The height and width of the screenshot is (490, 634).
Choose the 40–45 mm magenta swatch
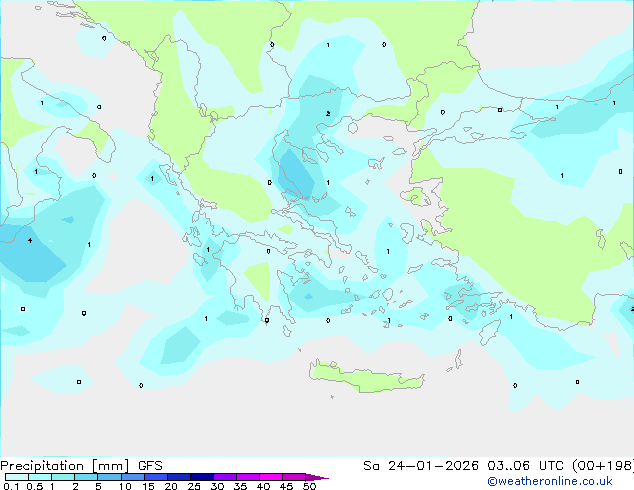[271, 477]
